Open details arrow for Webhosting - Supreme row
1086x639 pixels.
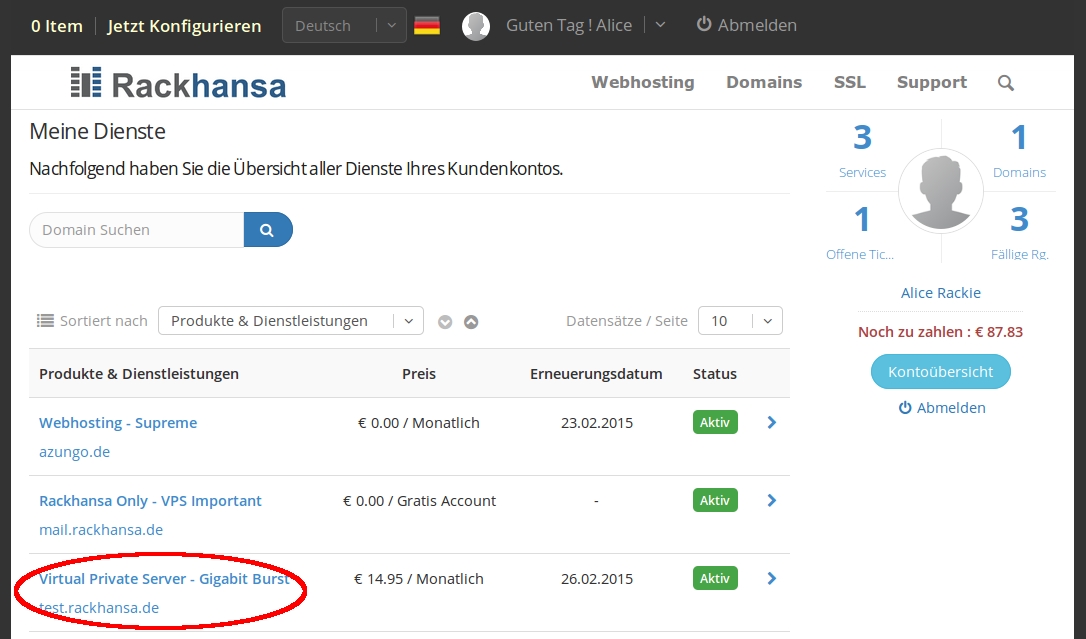click(x=772, y=422)
